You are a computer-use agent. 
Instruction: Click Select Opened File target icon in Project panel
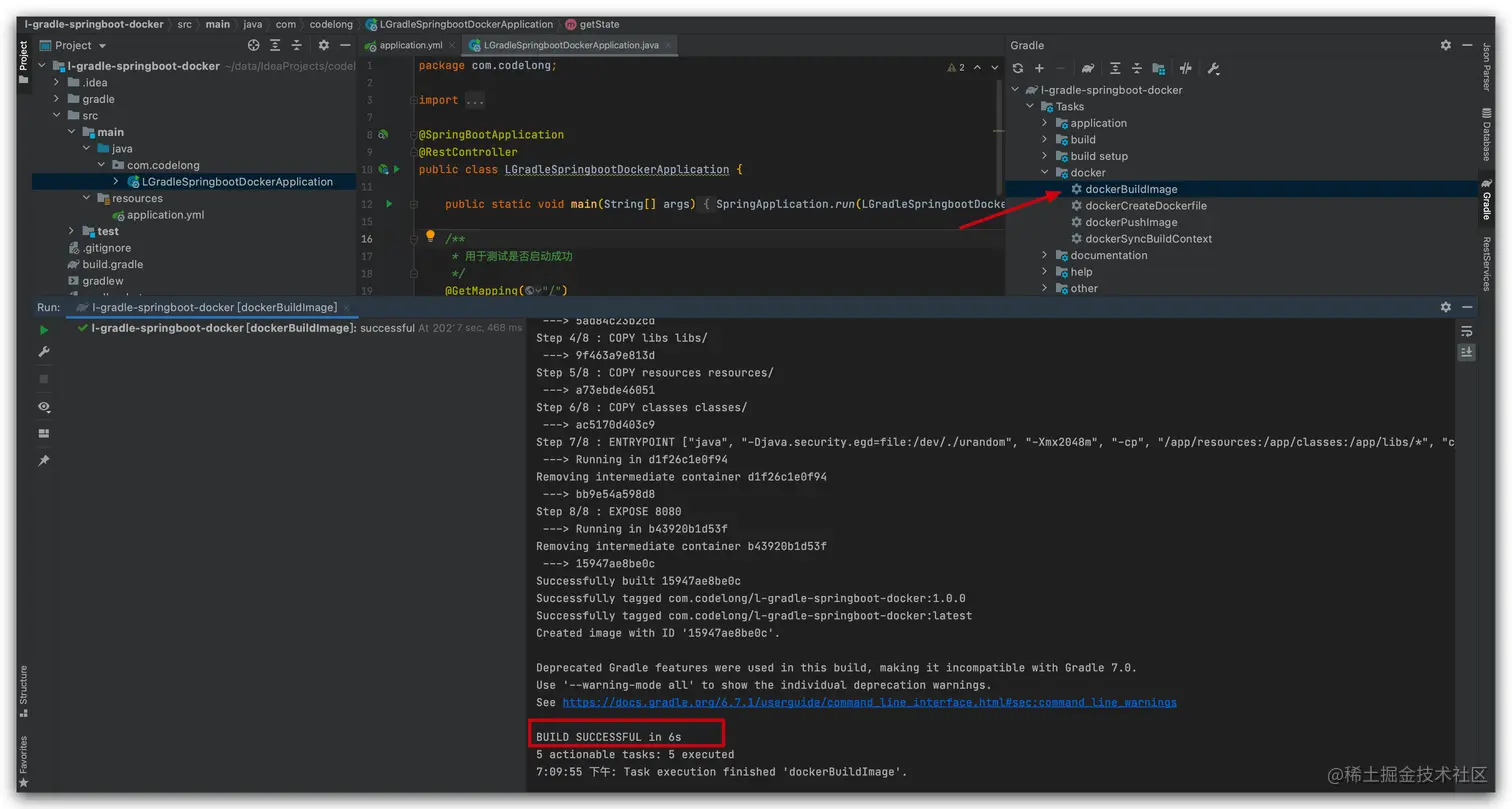254,45
